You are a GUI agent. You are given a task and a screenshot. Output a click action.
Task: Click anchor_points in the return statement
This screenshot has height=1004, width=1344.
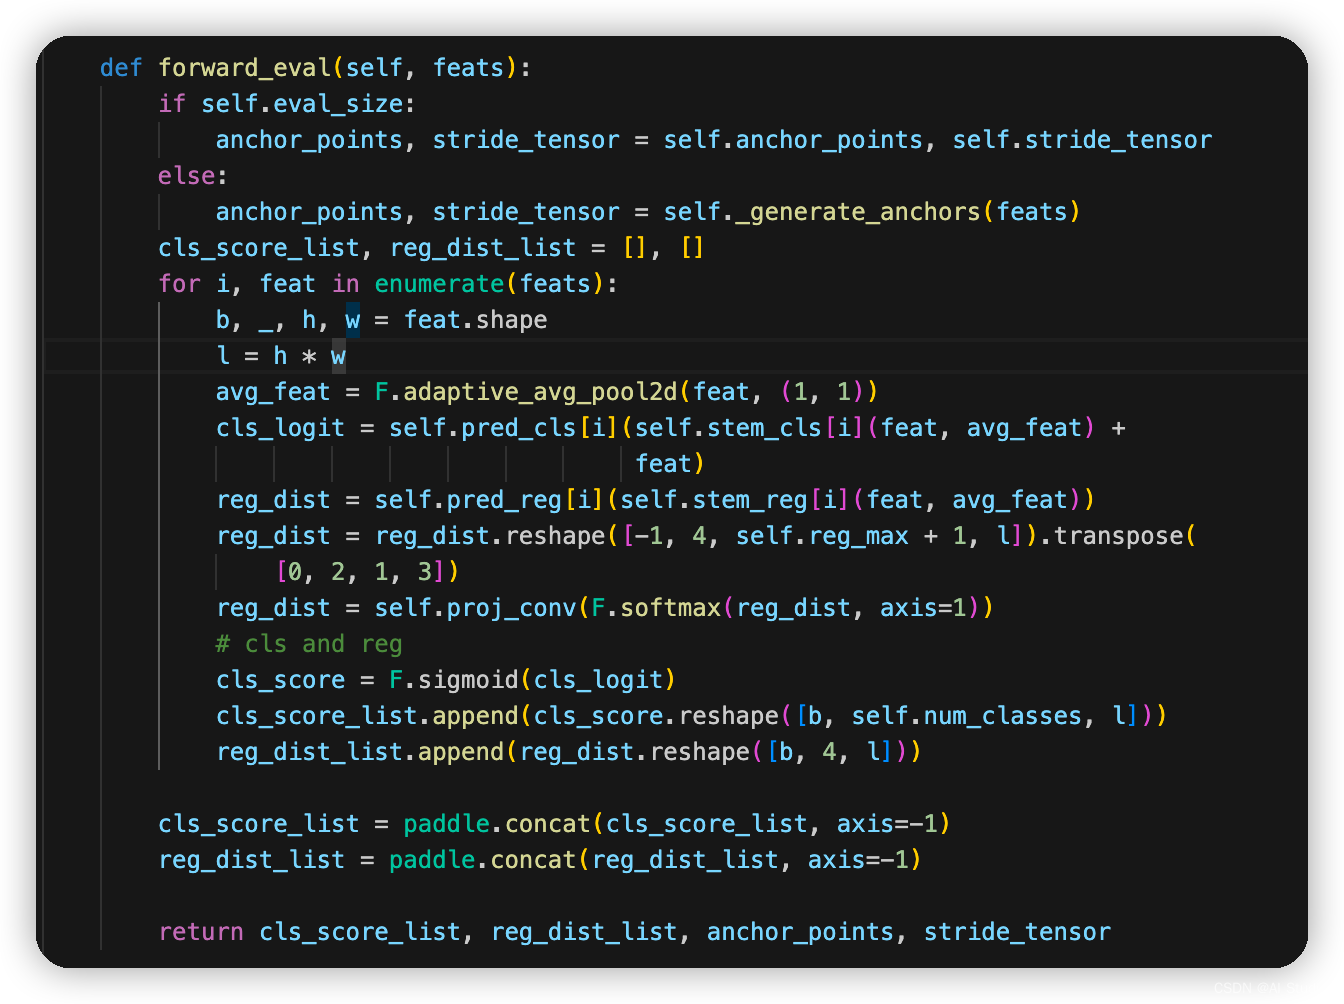click(x=801, y=932)
